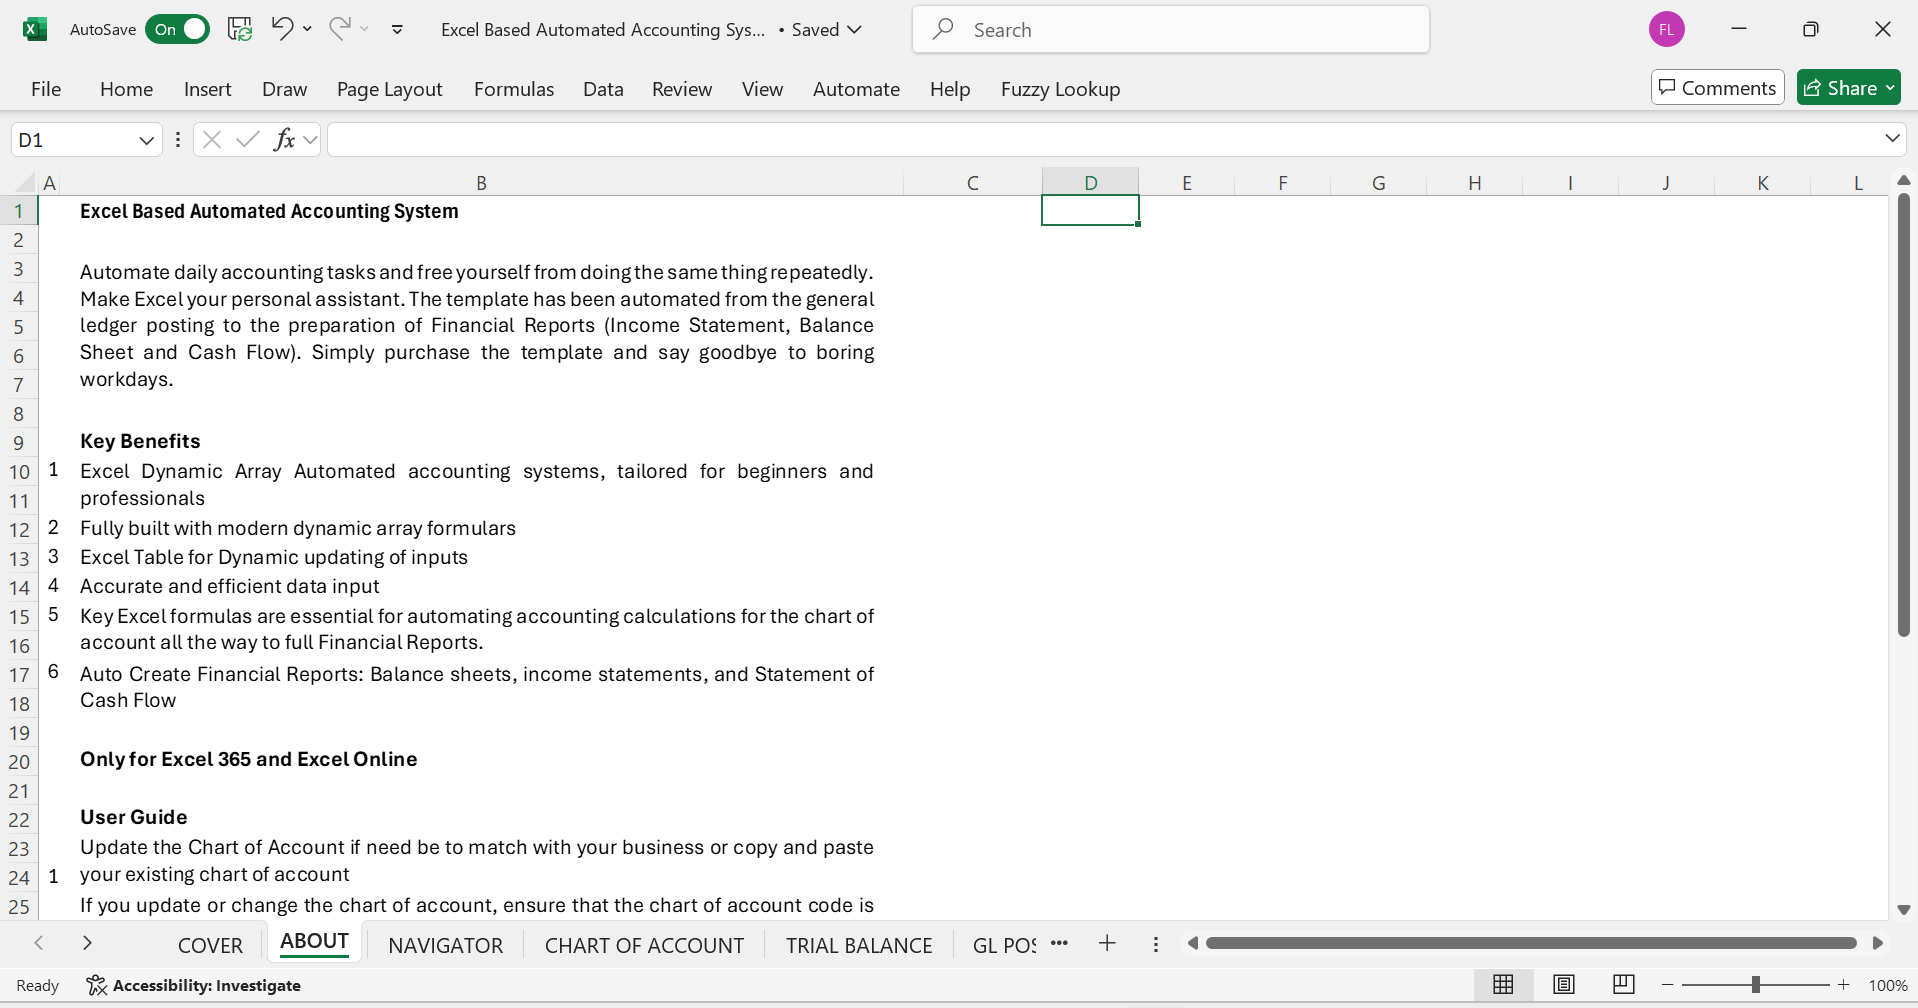Open the Draw ribbon tab
The width and height of the screenshot is (1918, 1008).
(x=284, y=89)
